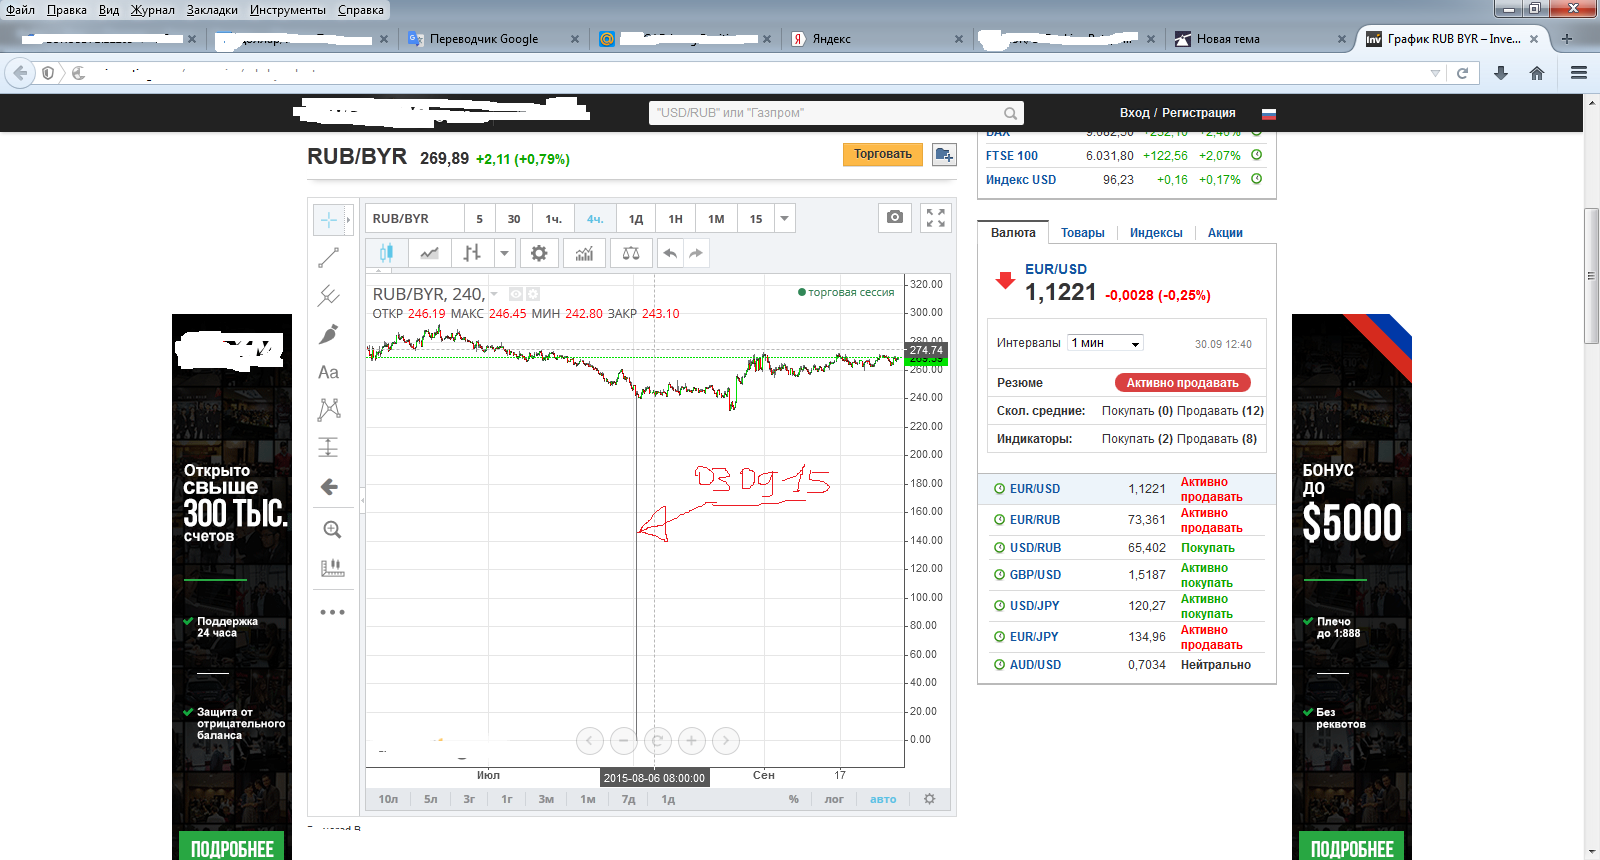Open the indicators menu

click(x=584, y=253)
